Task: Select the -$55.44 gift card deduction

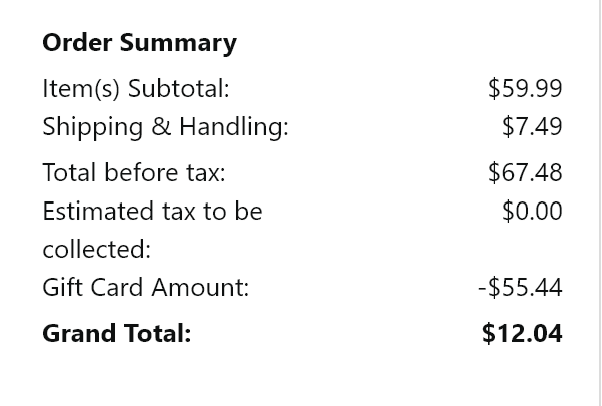Action: (520, 288)
